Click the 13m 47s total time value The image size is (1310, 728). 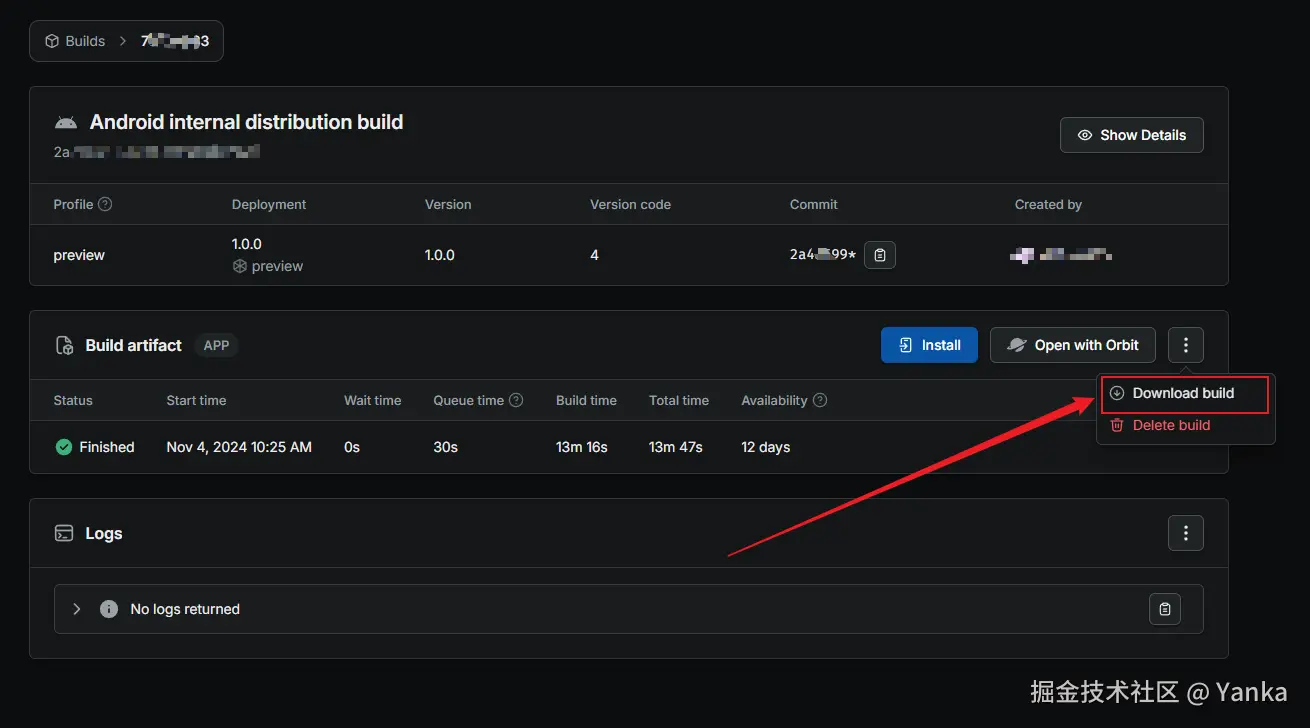point(676,447)
